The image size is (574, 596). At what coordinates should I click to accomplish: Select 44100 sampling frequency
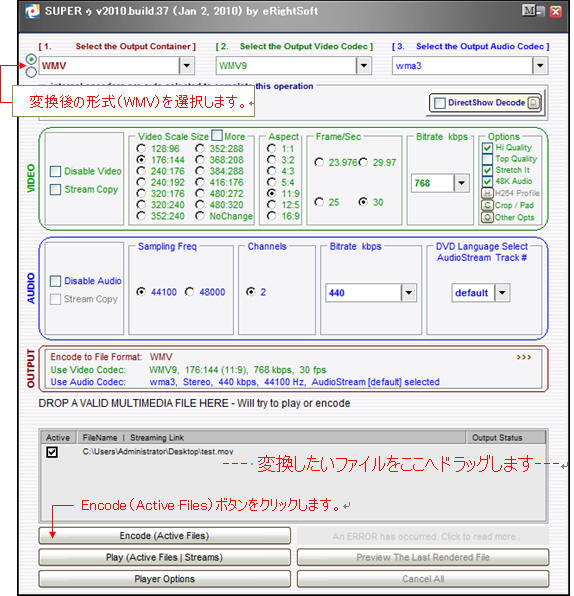click(141, 292)
